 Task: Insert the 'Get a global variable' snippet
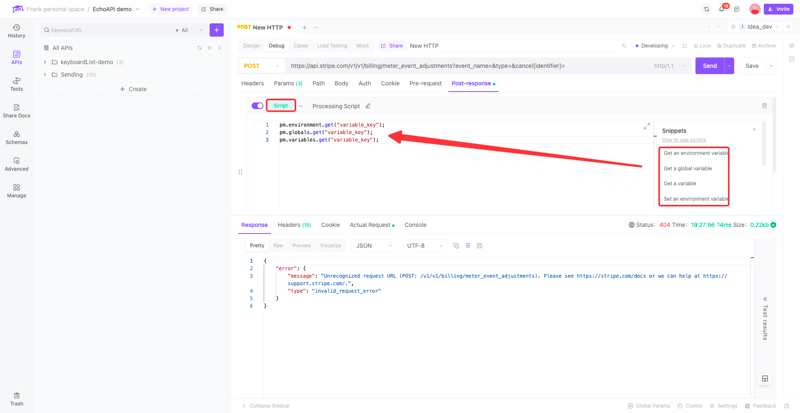[688, 169]
